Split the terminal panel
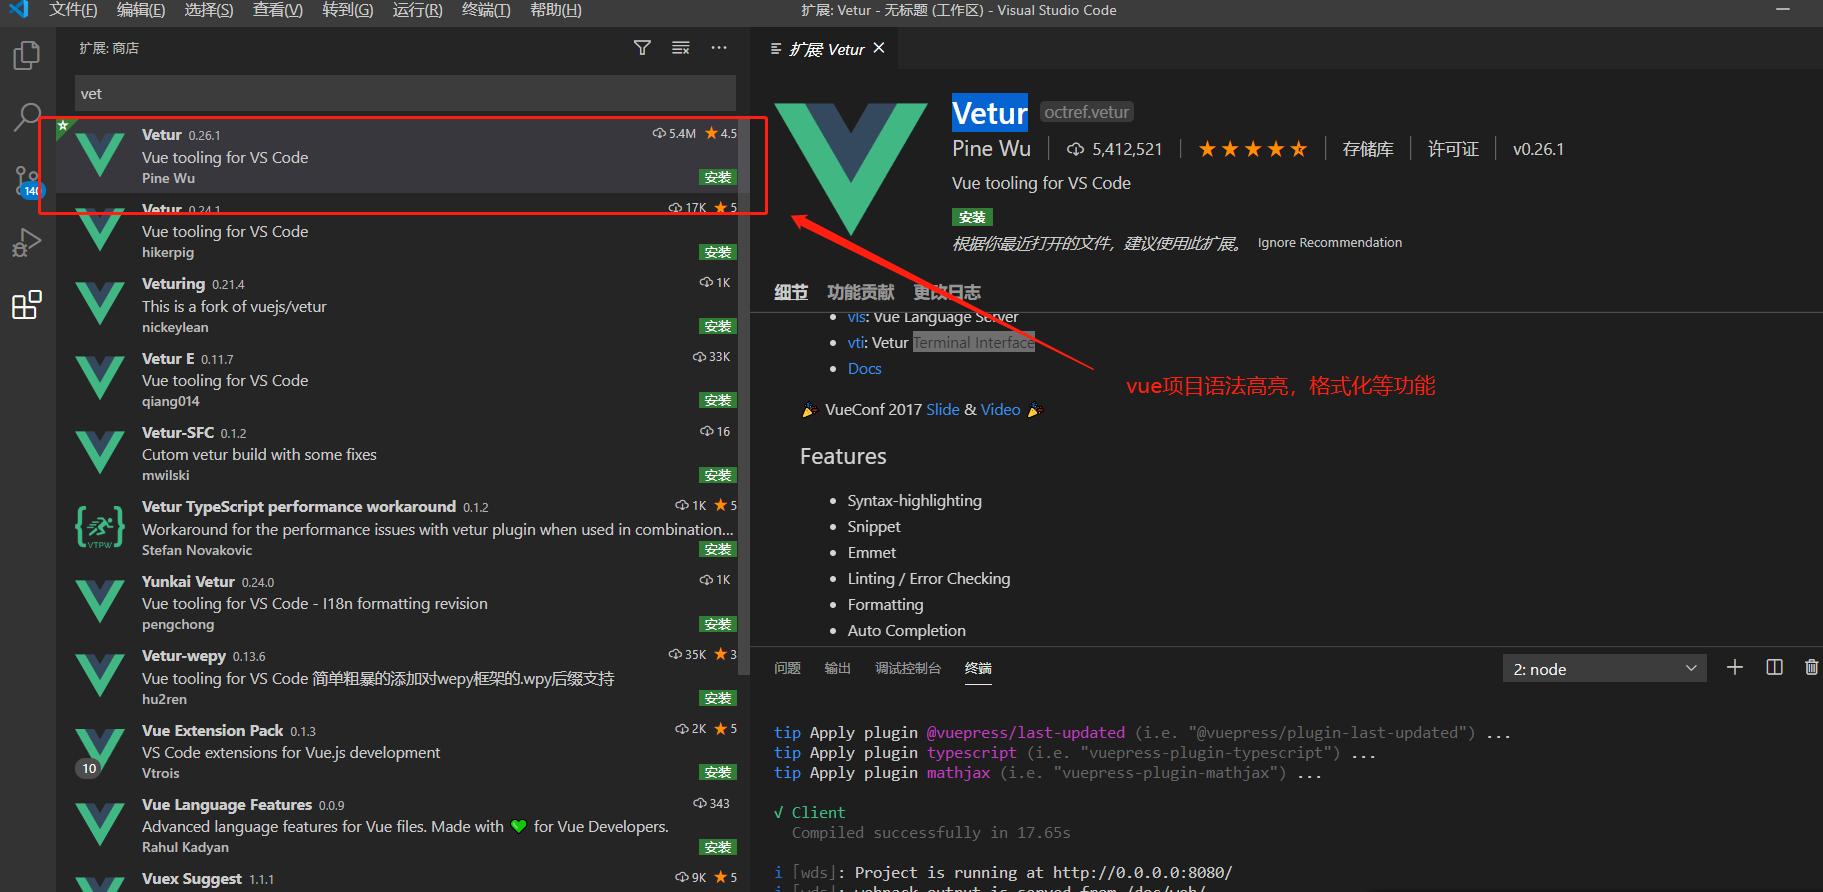This screenshot has height=892, width=1823. point(1774,668)
